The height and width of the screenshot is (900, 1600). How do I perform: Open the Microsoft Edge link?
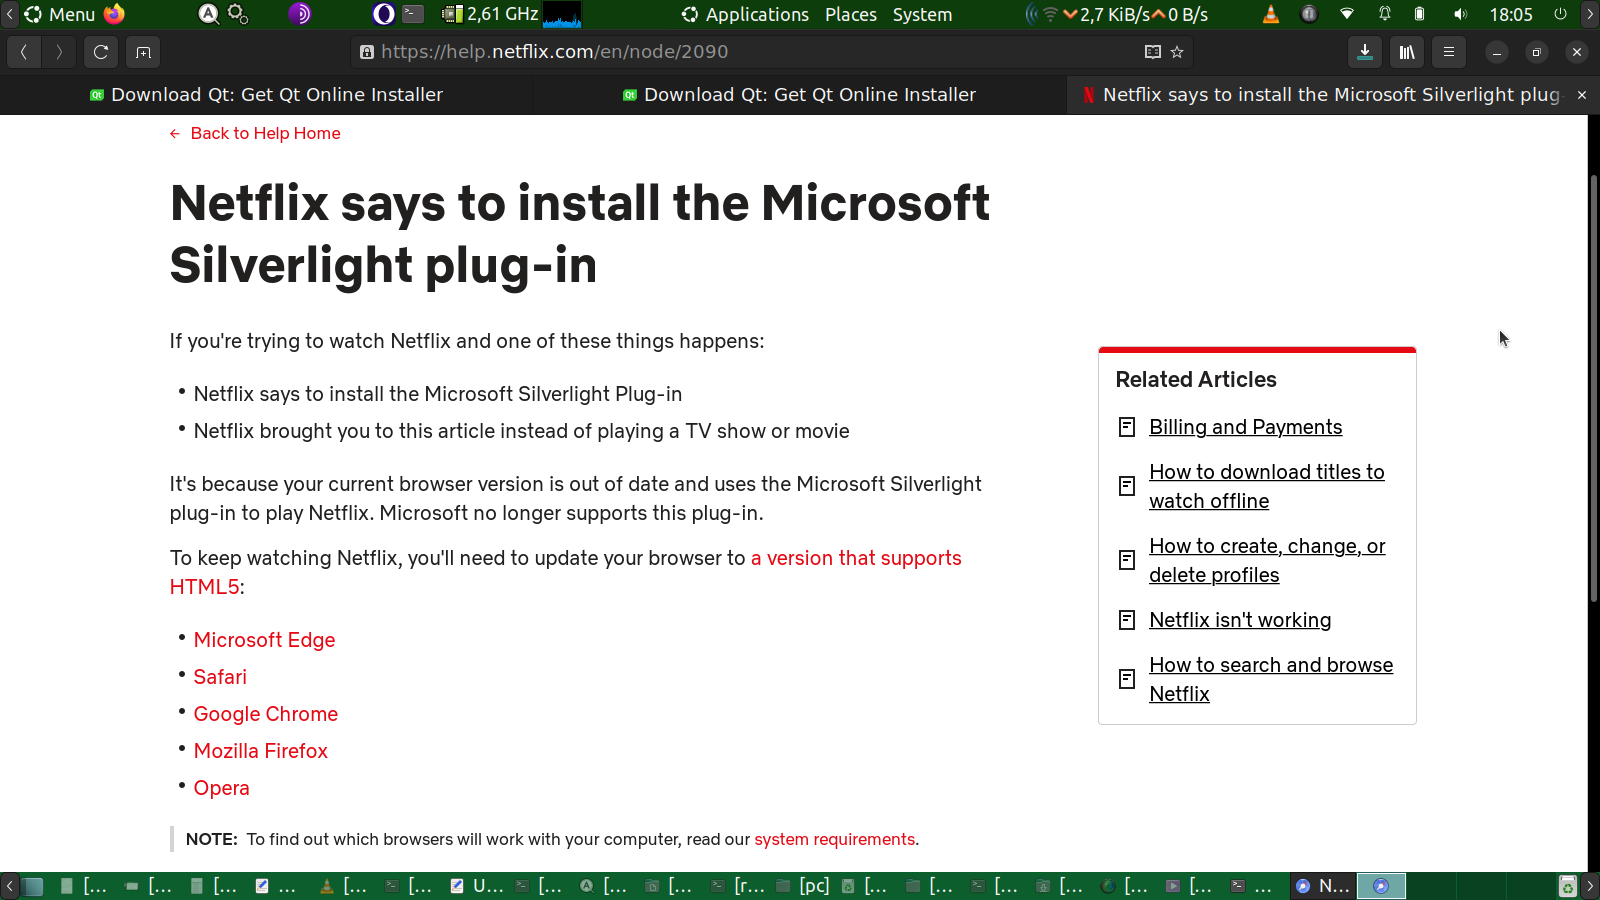pos(264,640)
